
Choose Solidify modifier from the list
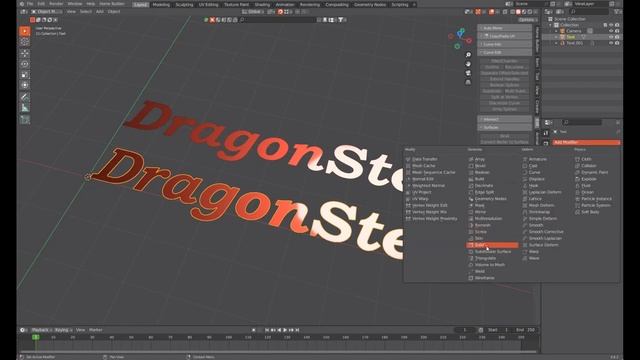coord(492,245)
